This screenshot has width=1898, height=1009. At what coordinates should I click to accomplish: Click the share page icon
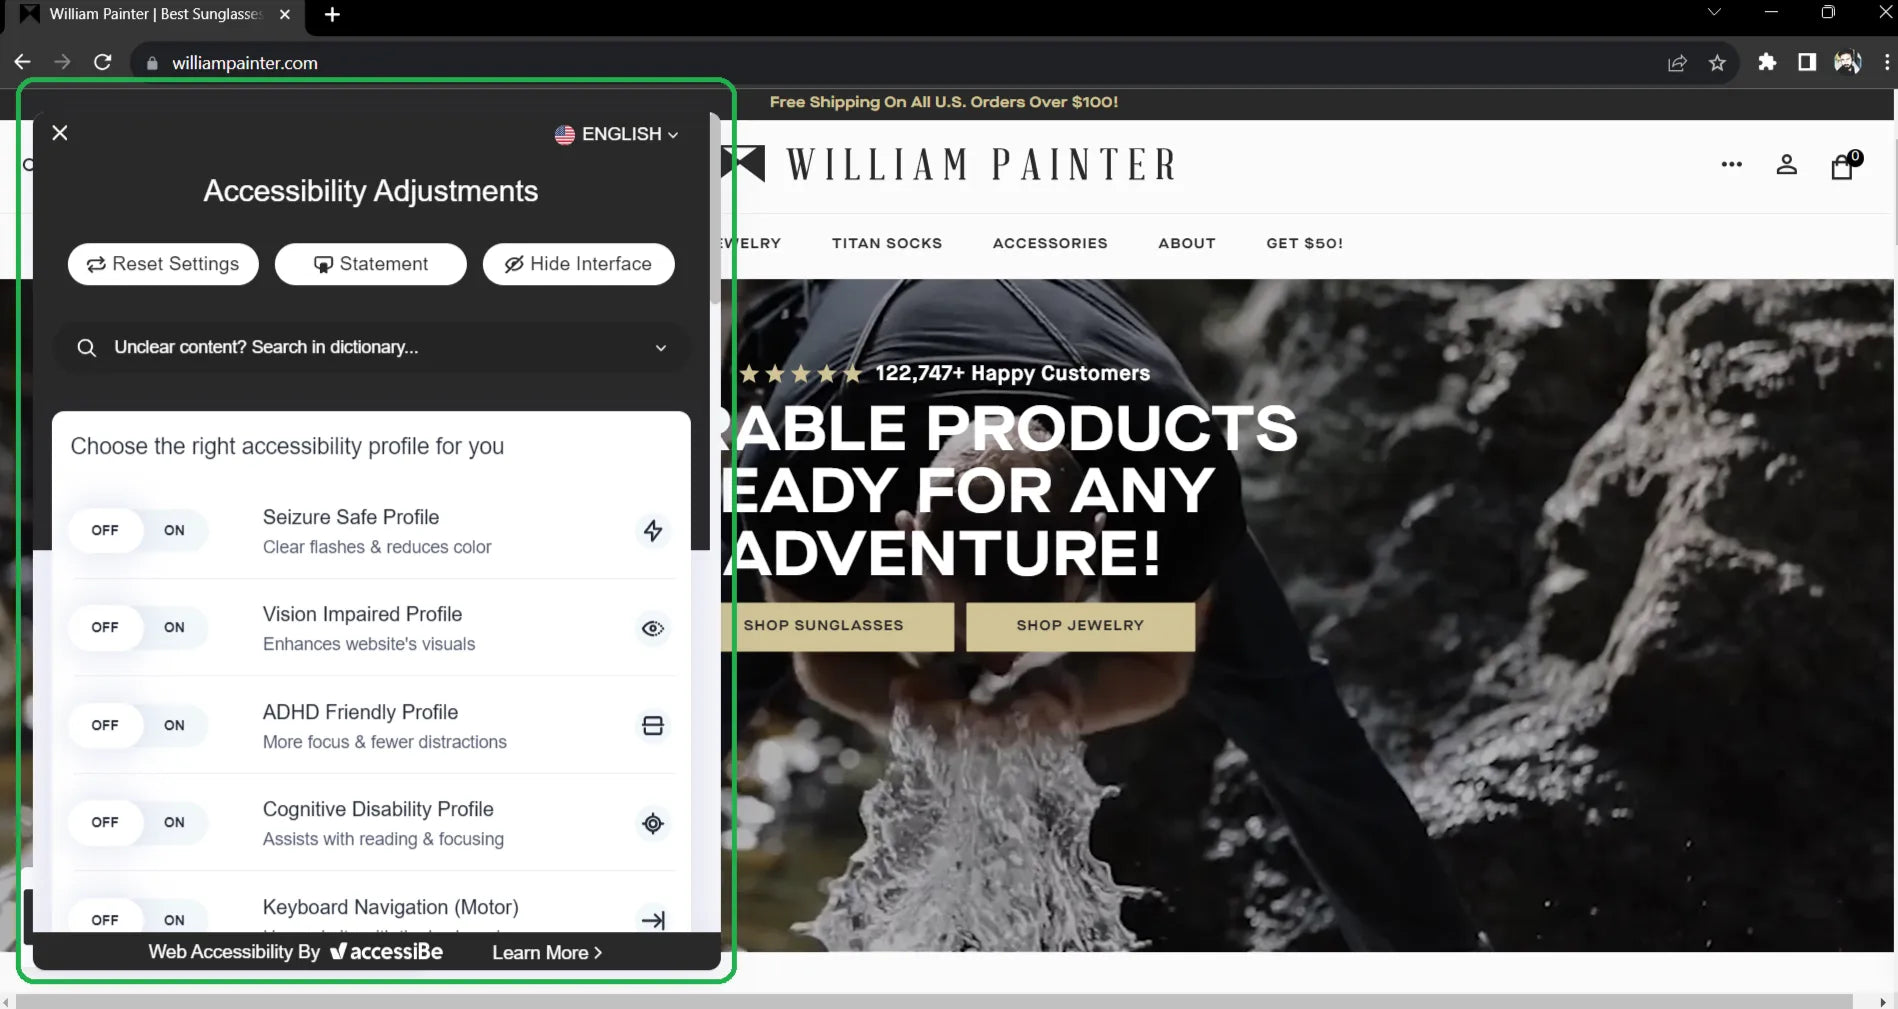click(x=1677, y=63)
